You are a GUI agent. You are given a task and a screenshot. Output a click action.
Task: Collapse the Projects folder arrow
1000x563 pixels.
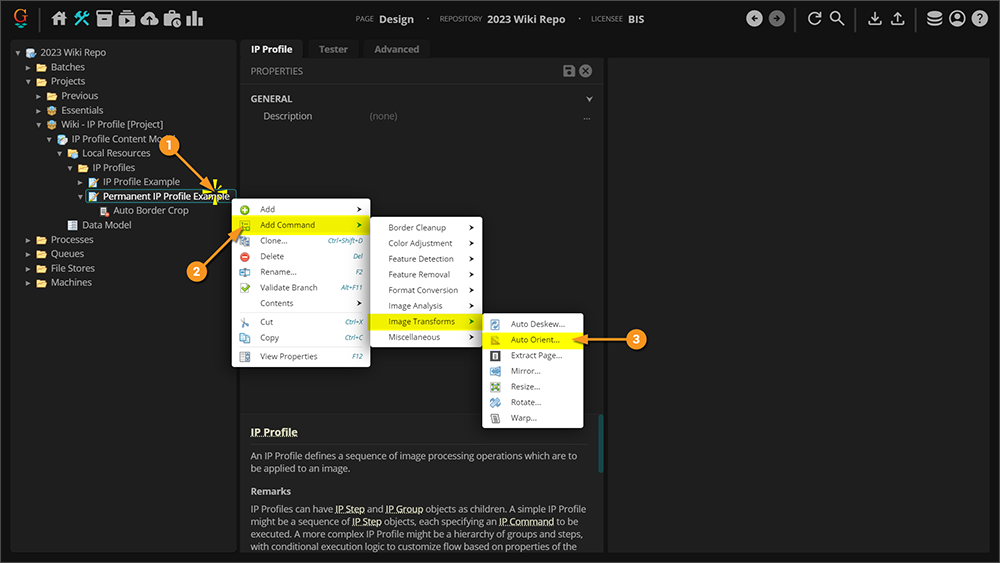(28, 82)
